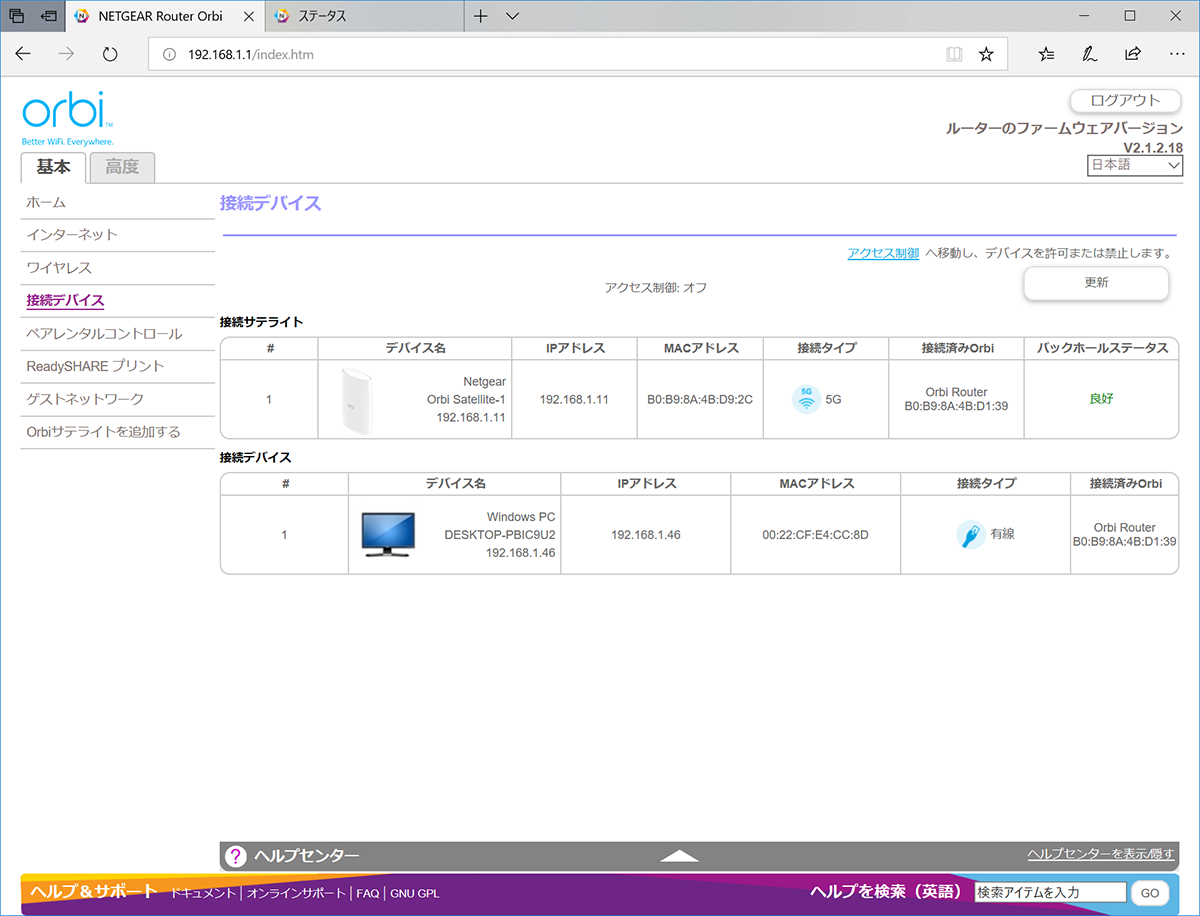Add page to favorites star icon
The image size is (1200, 916).
[986, 54]
